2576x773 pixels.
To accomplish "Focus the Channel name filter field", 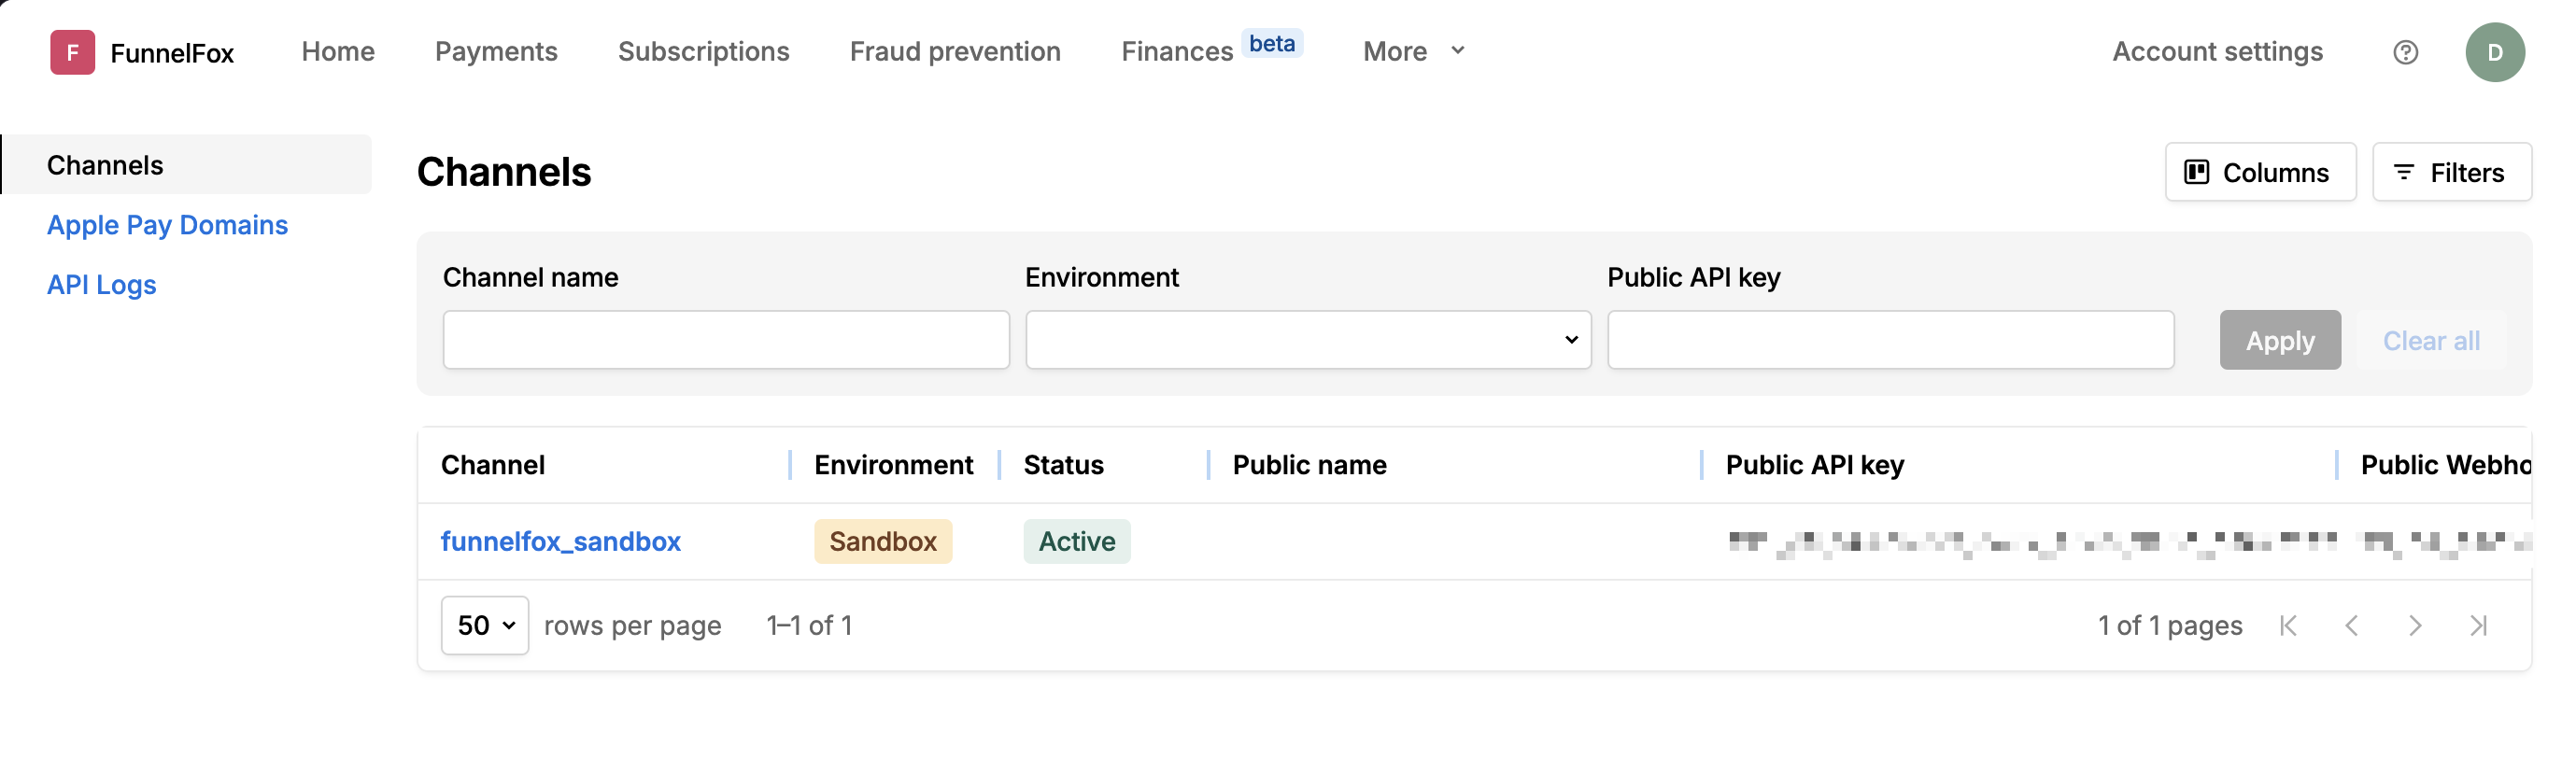I will click(x=725, y=340).
